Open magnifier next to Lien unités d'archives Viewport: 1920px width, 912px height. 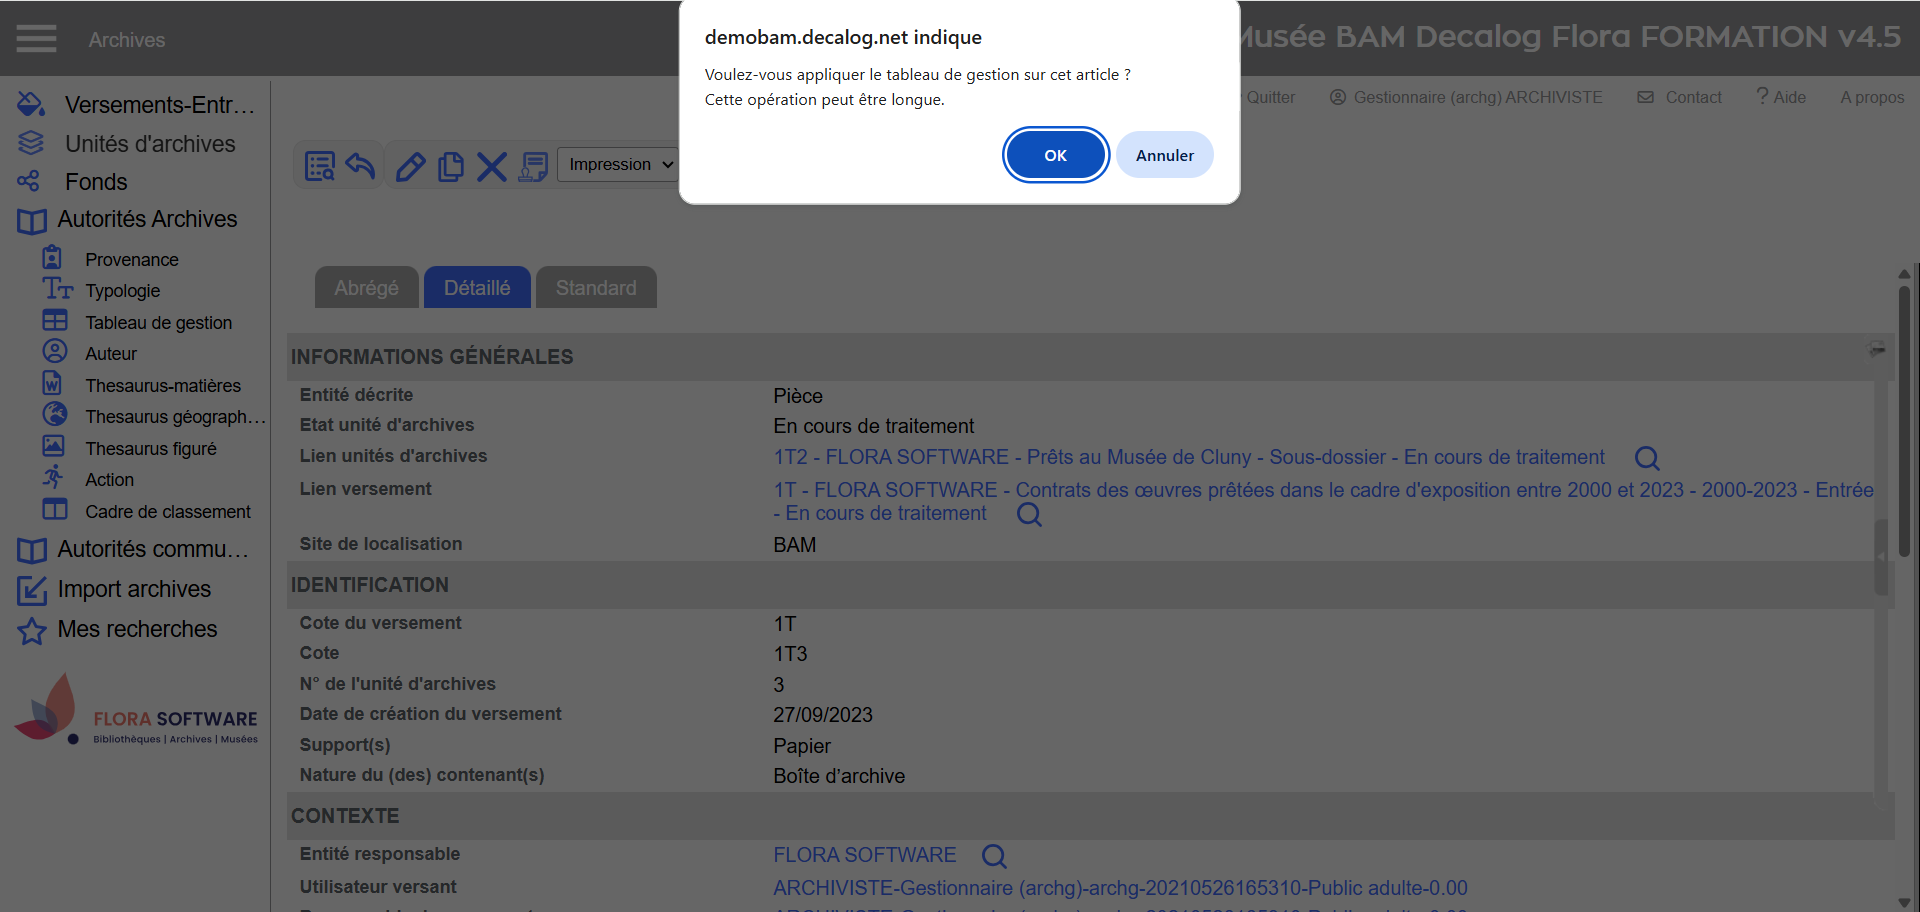pyautogui.click(x=1646, y=458)
